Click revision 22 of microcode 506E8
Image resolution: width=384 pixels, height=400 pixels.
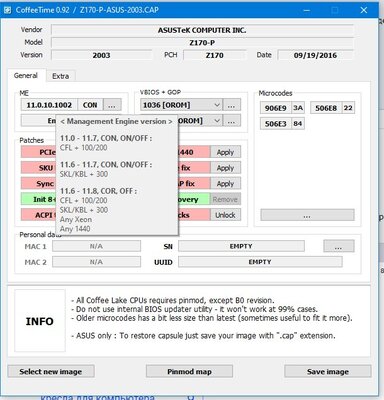[348, 108]
